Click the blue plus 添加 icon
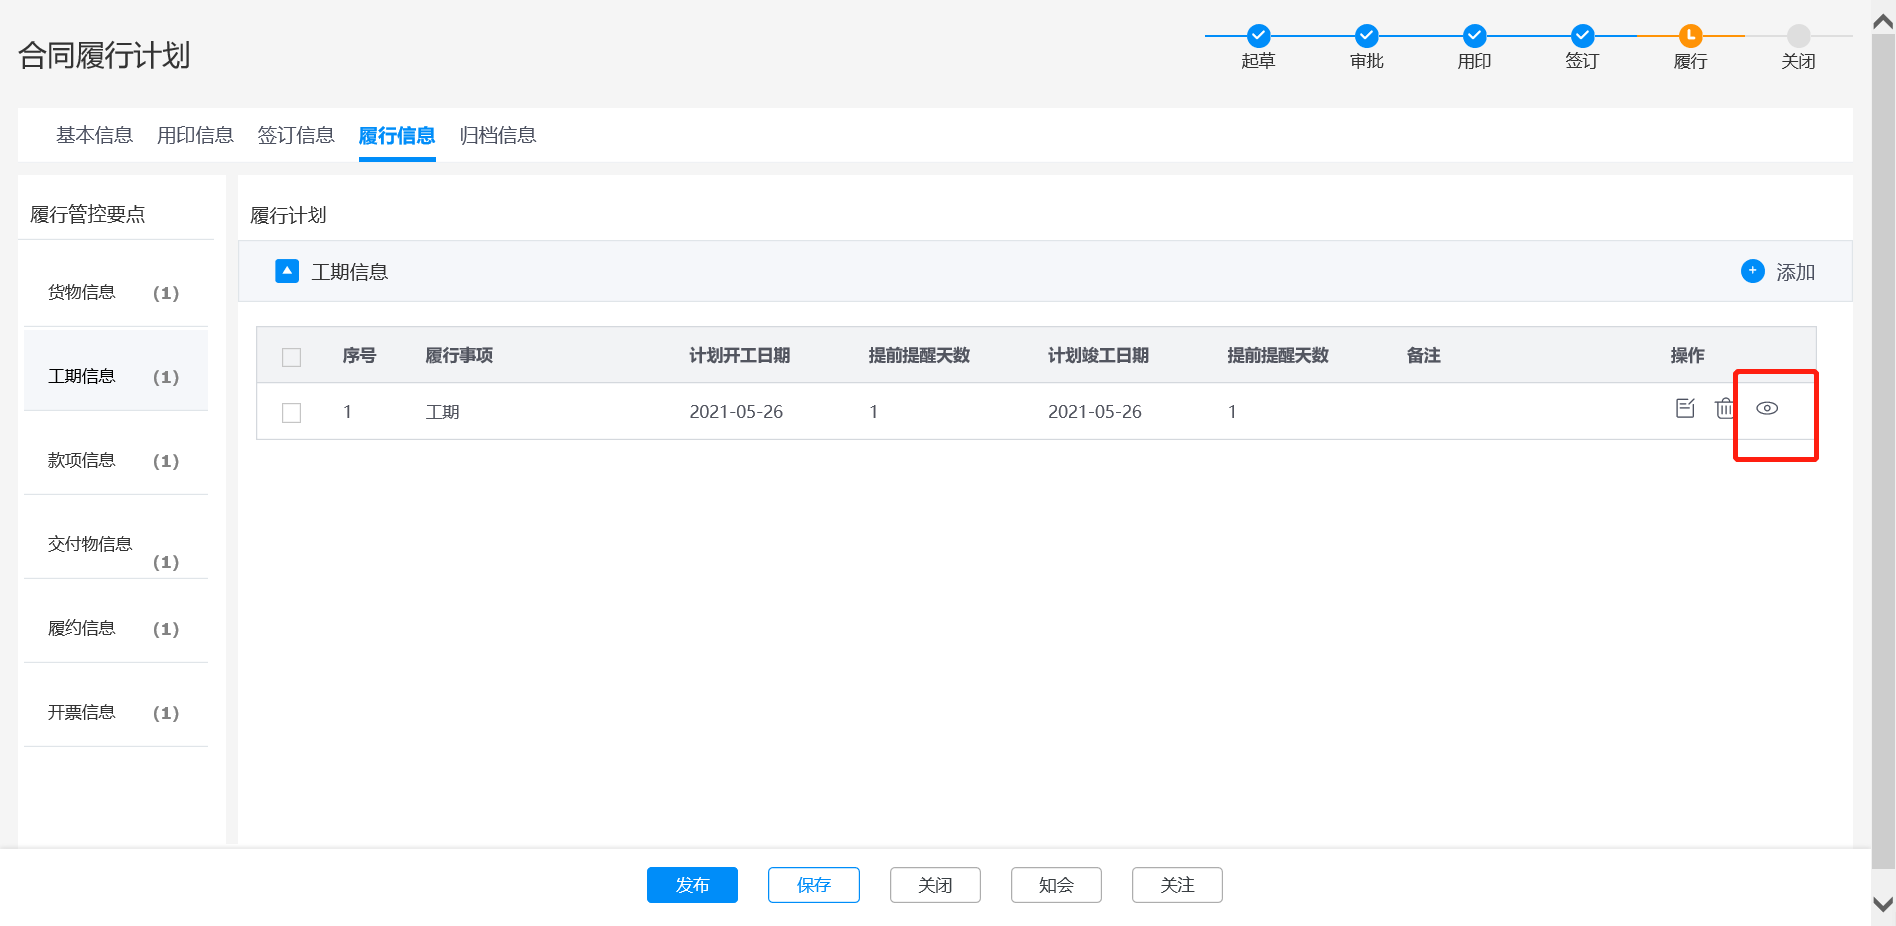Image resolution: width=1896 pixels, height=926 pixels. pos(1752,271)
